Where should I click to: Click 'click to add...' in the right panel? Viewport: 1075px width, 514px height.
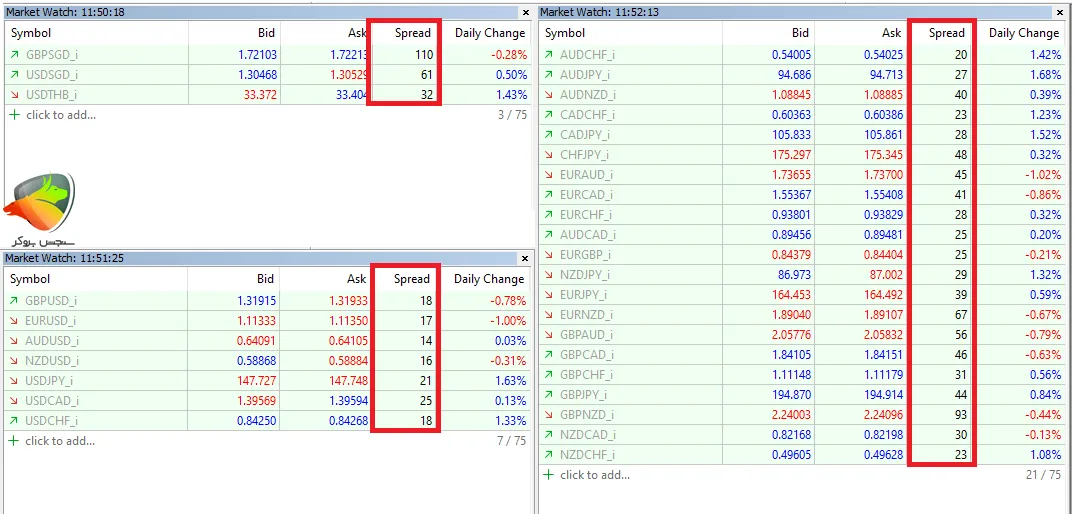(595, 475)
